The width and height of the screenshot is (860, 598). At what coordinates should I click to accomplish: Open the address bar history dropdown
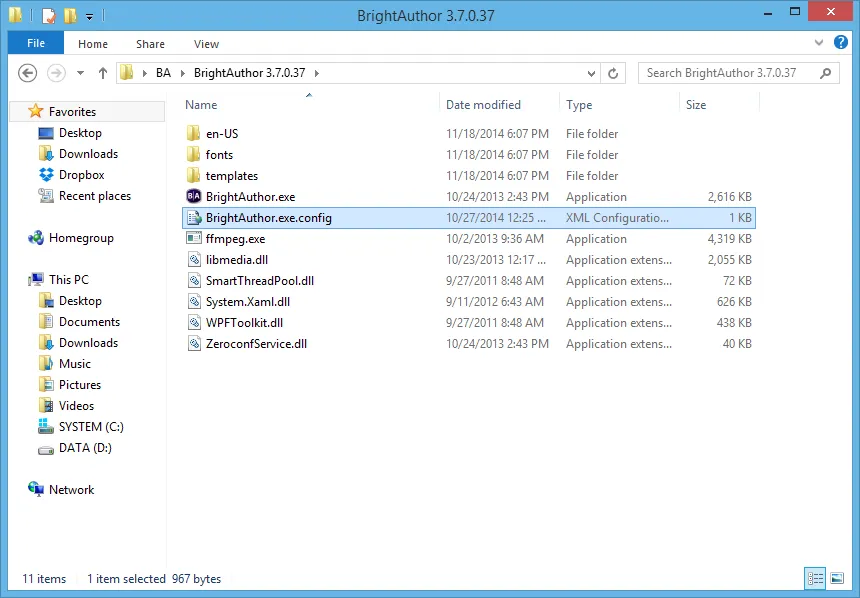click(x=591, y=73)
